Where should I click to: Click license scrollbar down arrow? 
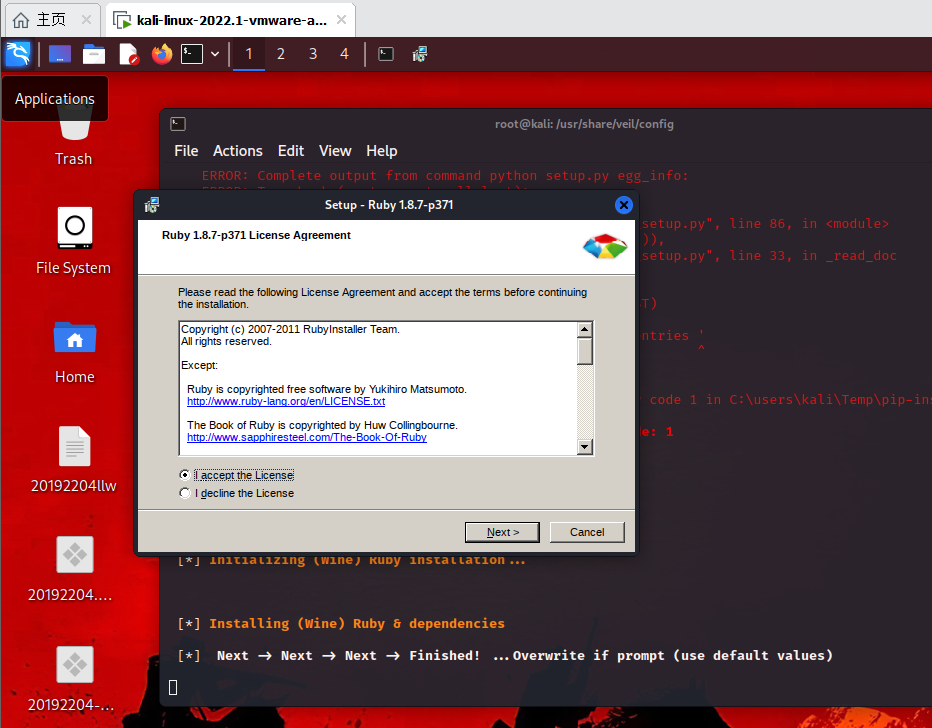point(585,447)
